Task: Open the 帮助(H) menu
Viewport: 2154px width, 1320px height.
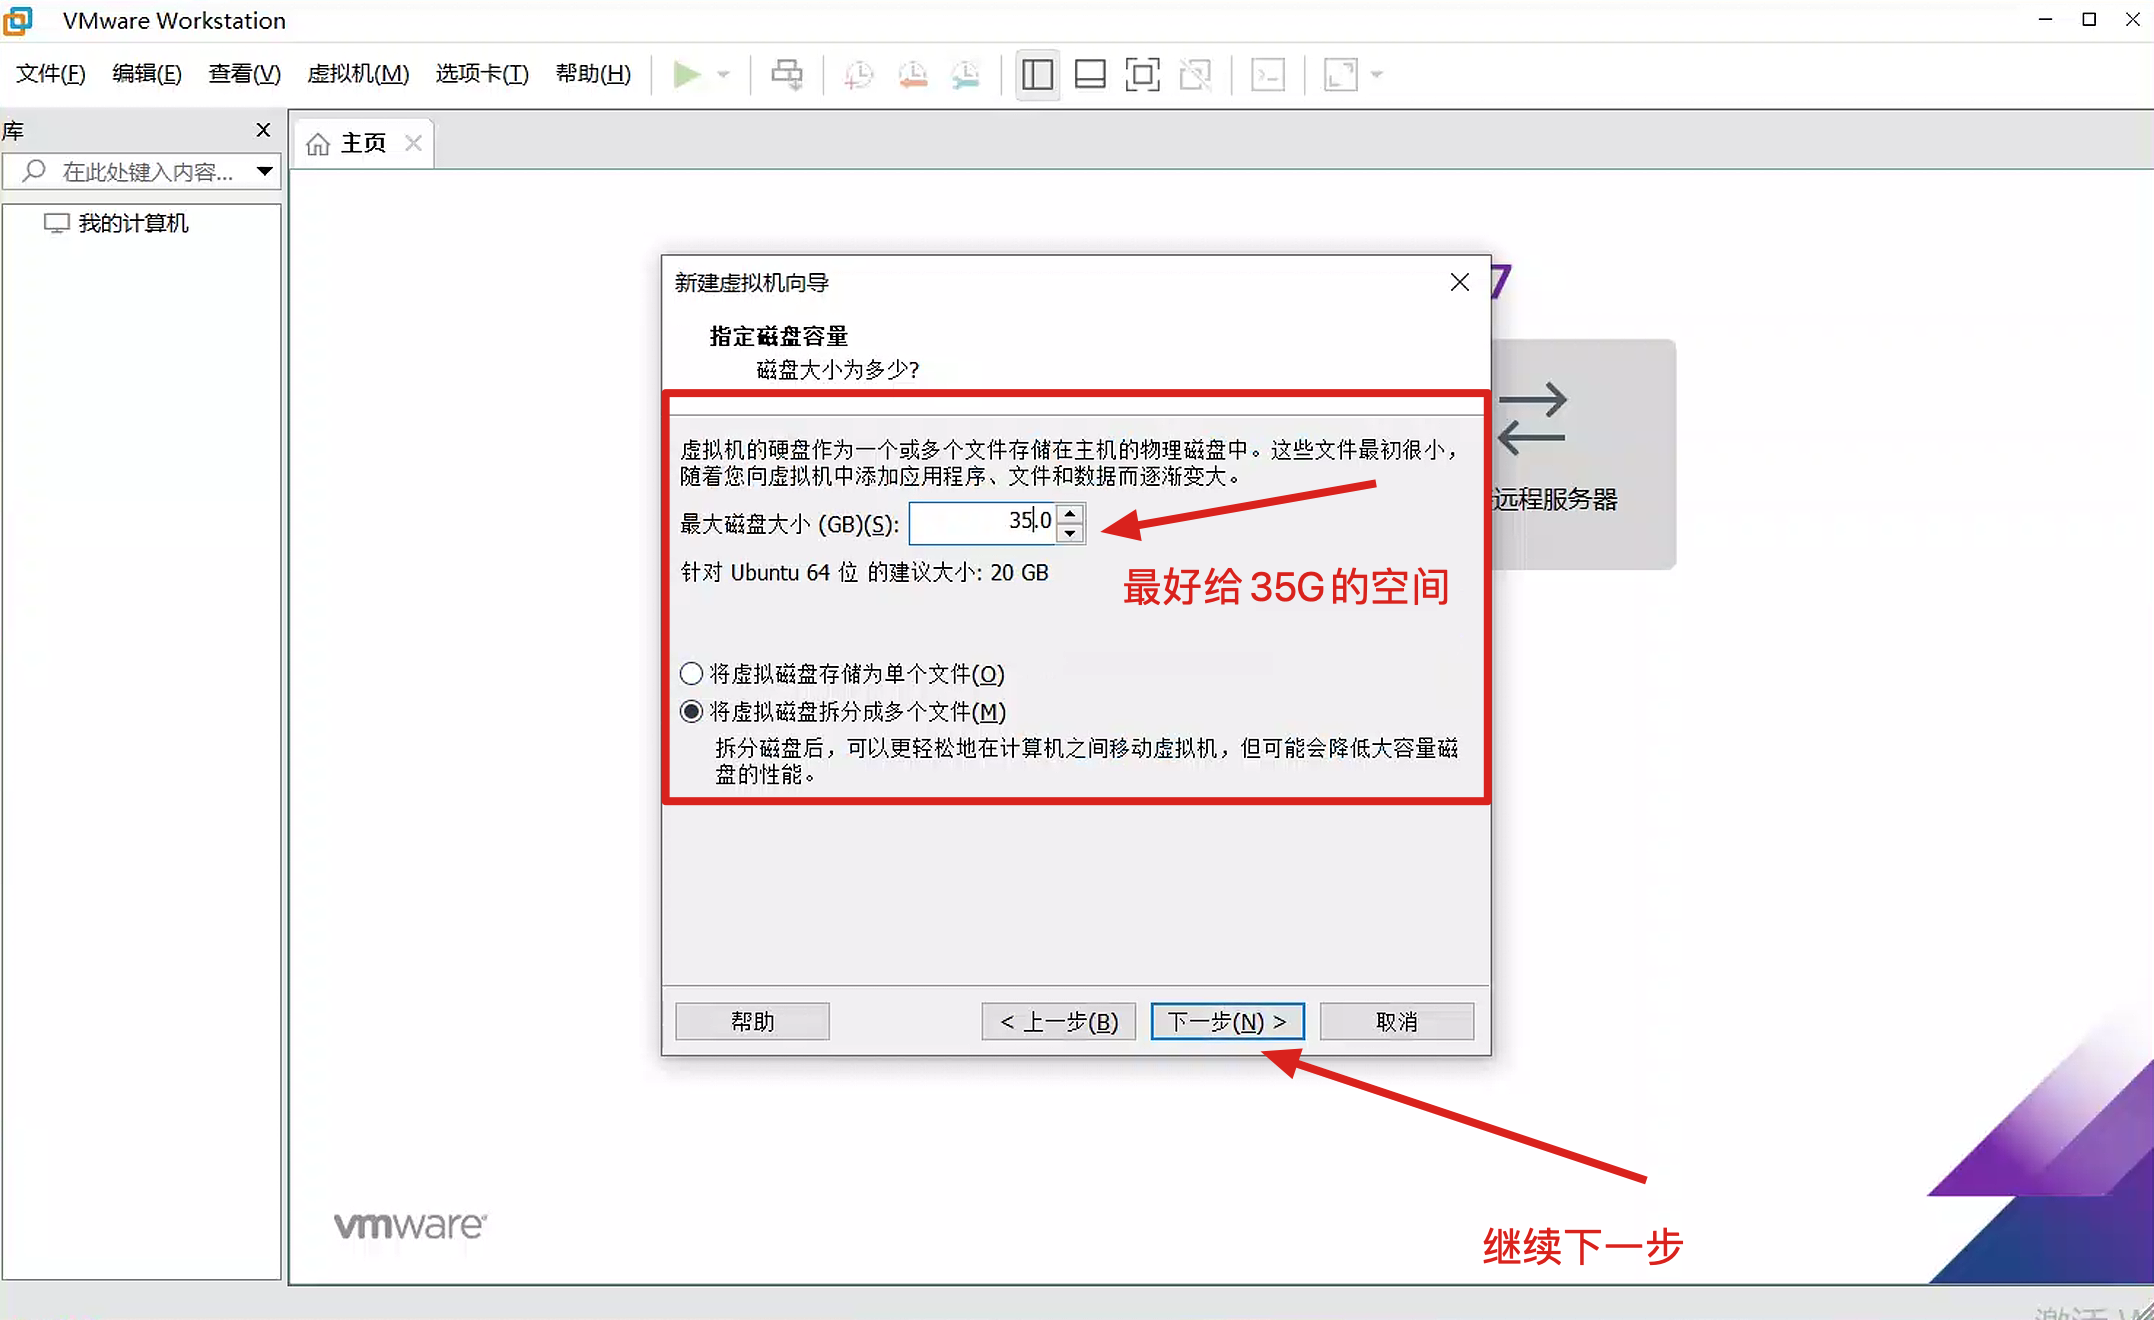Action: [593, 73]
